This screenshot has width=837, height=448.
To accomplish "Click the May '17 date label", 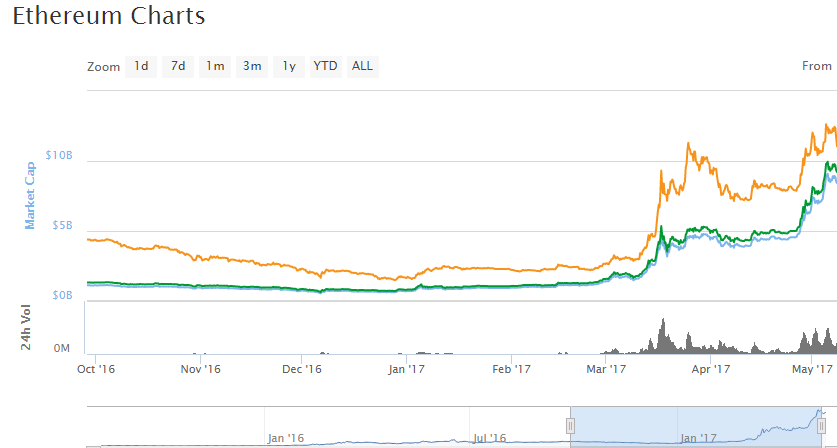I will 812,369.
